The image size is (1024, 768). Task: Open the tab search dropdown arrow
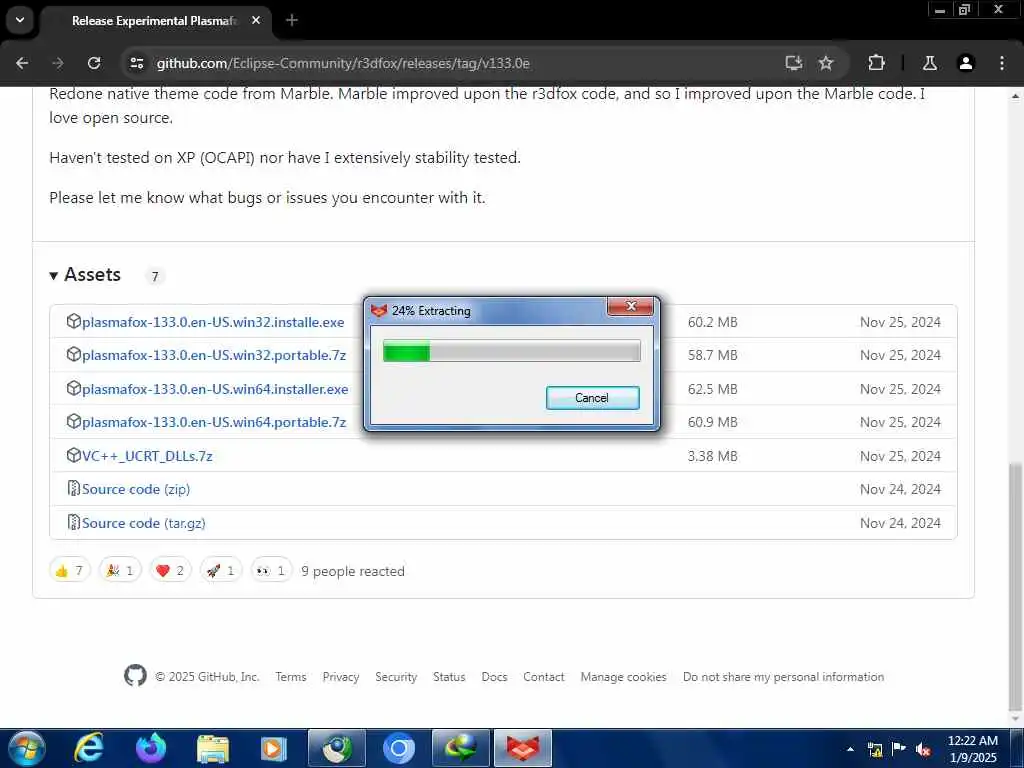pos(20,20)
